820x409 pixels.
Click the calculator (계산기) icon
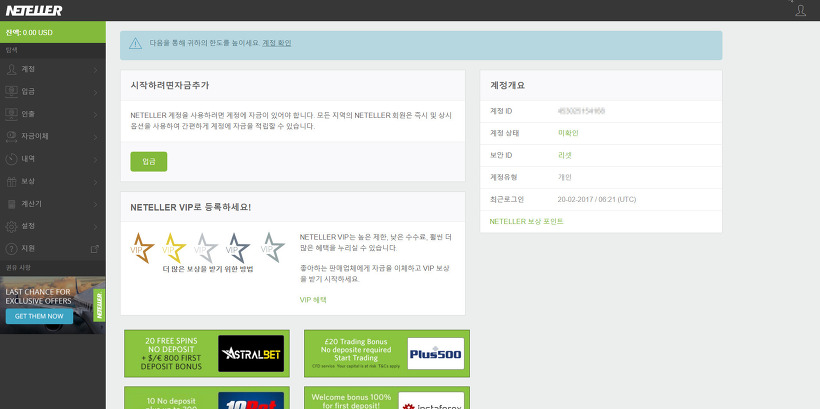pos(12,204)
